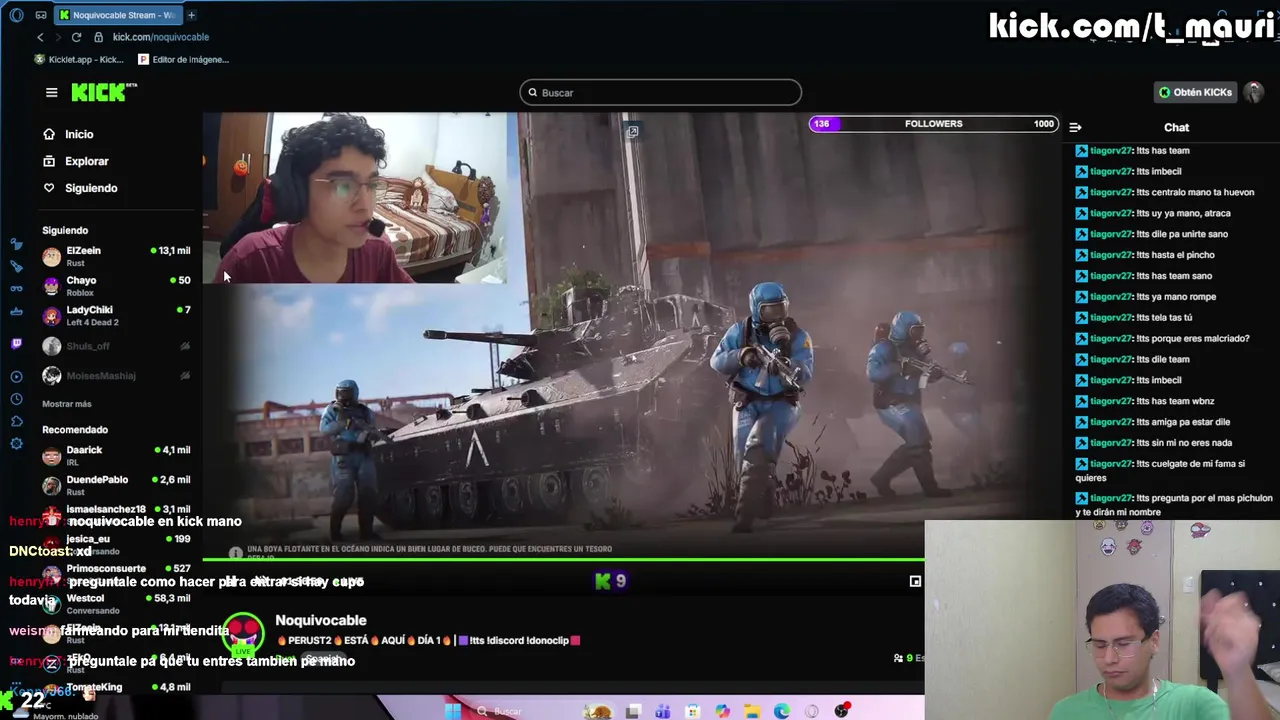Reload the page
Image resolution: width=1280 pixels, height=720 pixels.
click(x=76, y=37)
